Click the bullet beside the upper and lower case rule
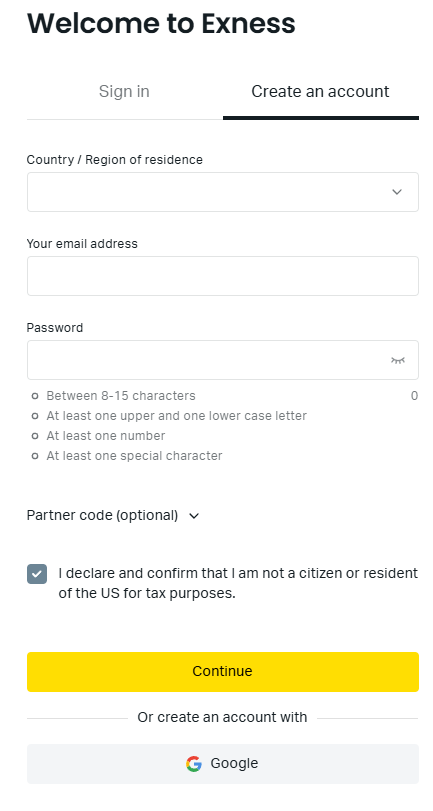The width and height of the screenshot is (433, 811). pyautogui.click(x=35, y=416)
